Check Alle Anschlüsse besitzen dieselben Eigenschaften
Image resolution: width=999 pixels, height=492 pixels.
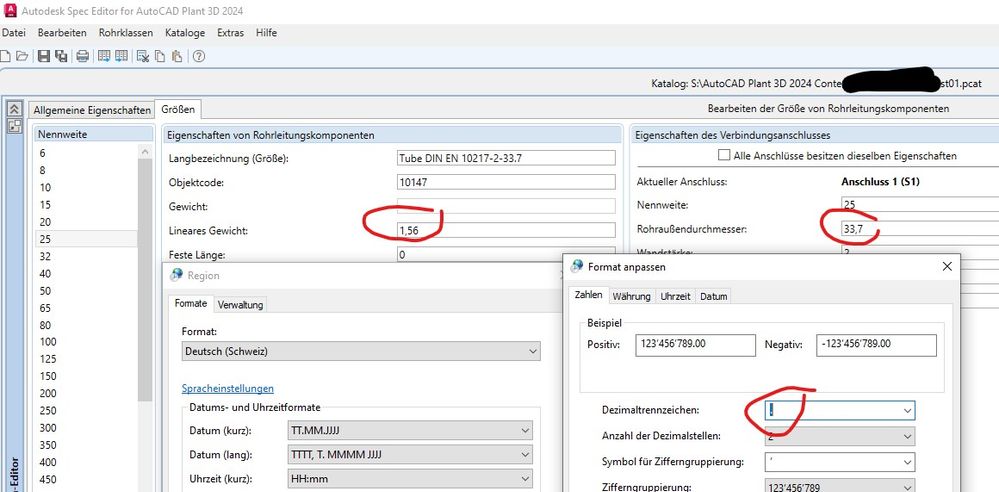tap(724, 155)
